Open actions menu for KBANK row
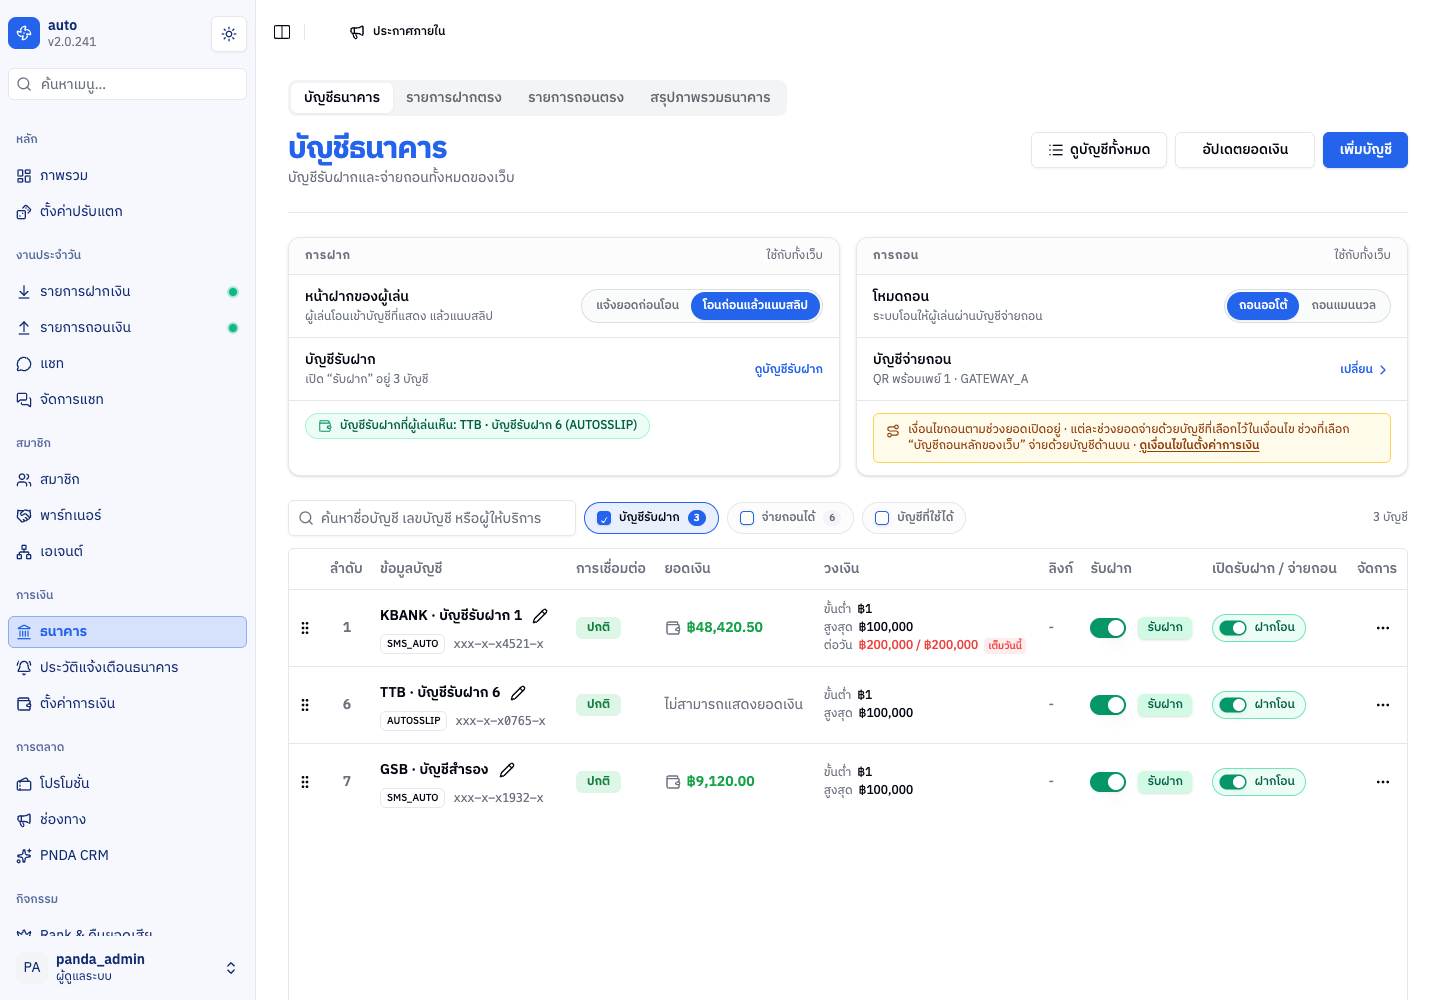Image resolution: width=1440 pixels, height=1000 pixels. click(x=1383, y=628)
